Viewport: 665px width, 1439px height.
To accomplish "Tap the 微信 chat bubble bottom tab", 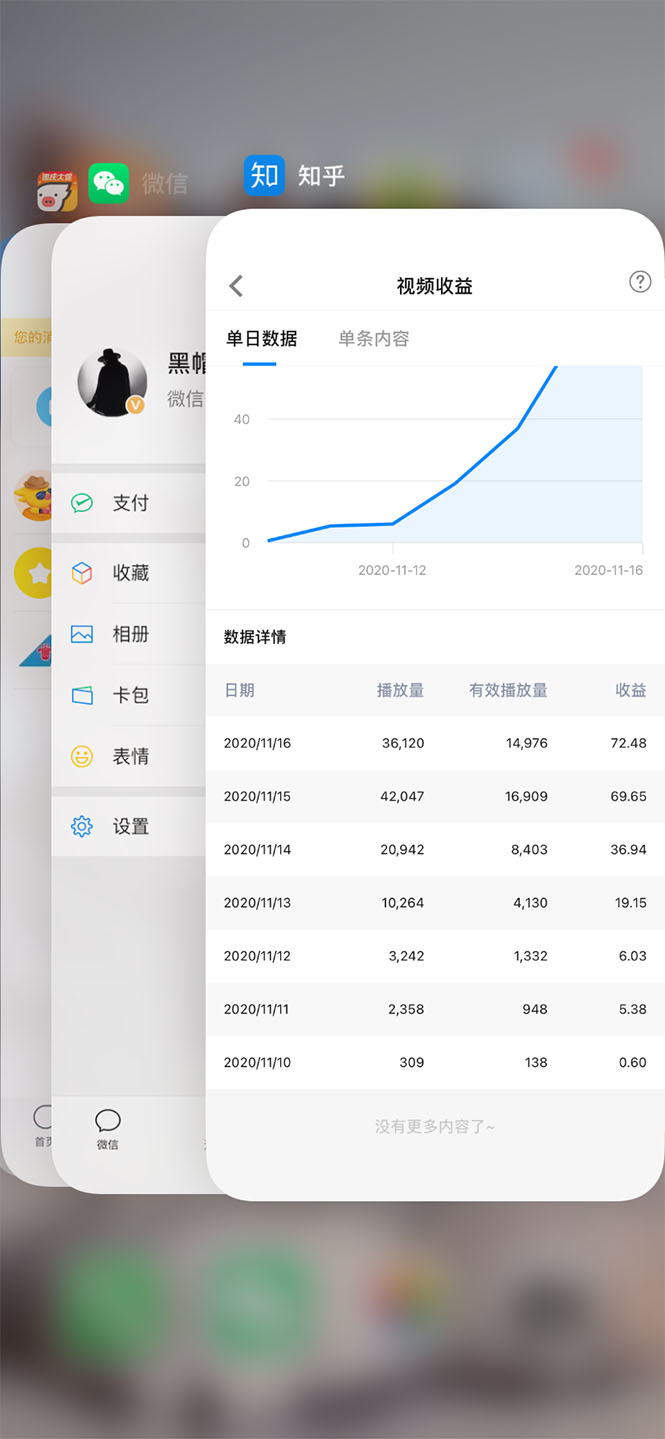I will (x=108, y=1129).
